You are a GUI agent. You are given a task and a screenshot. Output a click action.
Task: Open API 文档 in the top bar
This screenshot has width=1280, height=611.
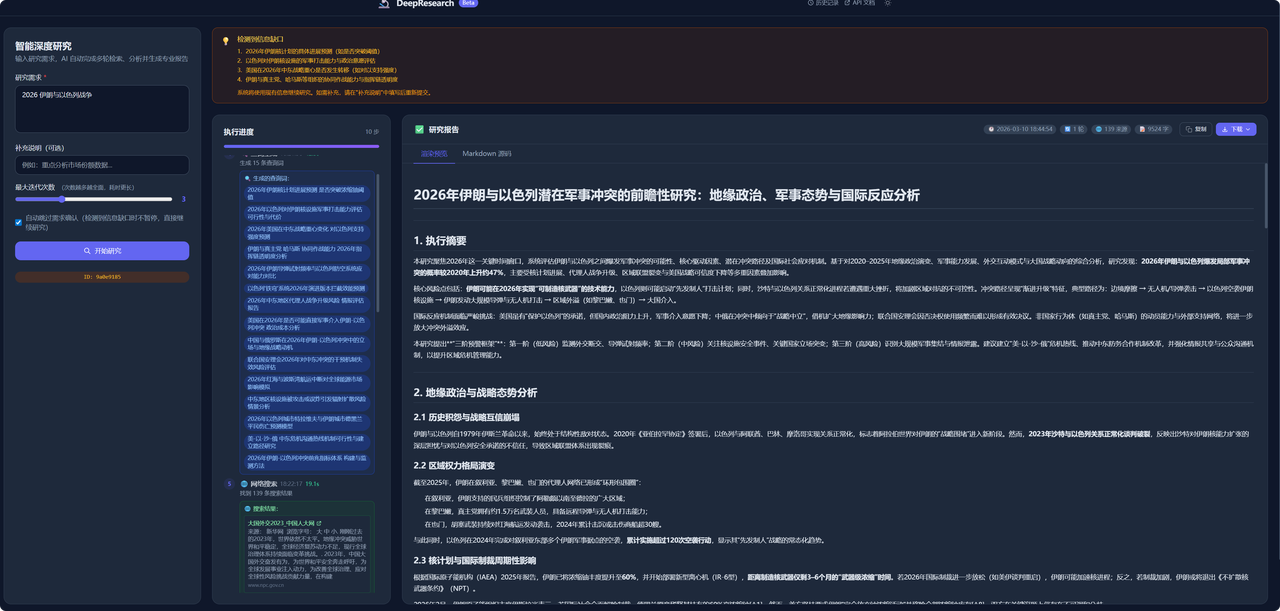[857, 3]
